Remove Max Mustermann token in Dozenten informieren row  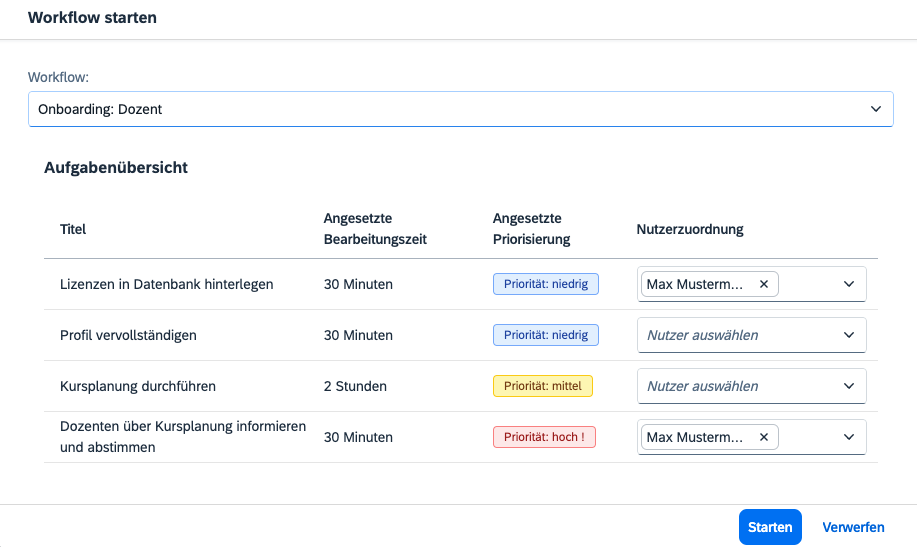(763, 437)
